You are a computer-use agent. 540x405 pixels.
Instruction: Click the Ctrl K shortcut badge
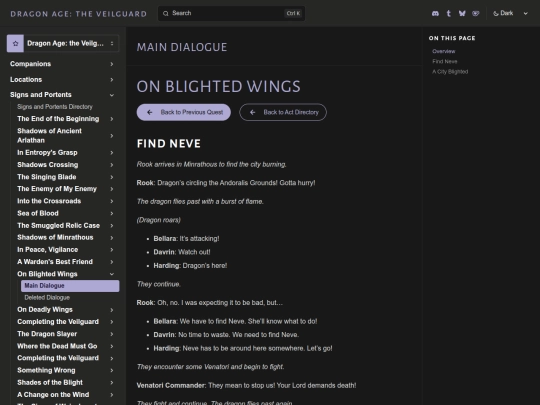(293, 13)
